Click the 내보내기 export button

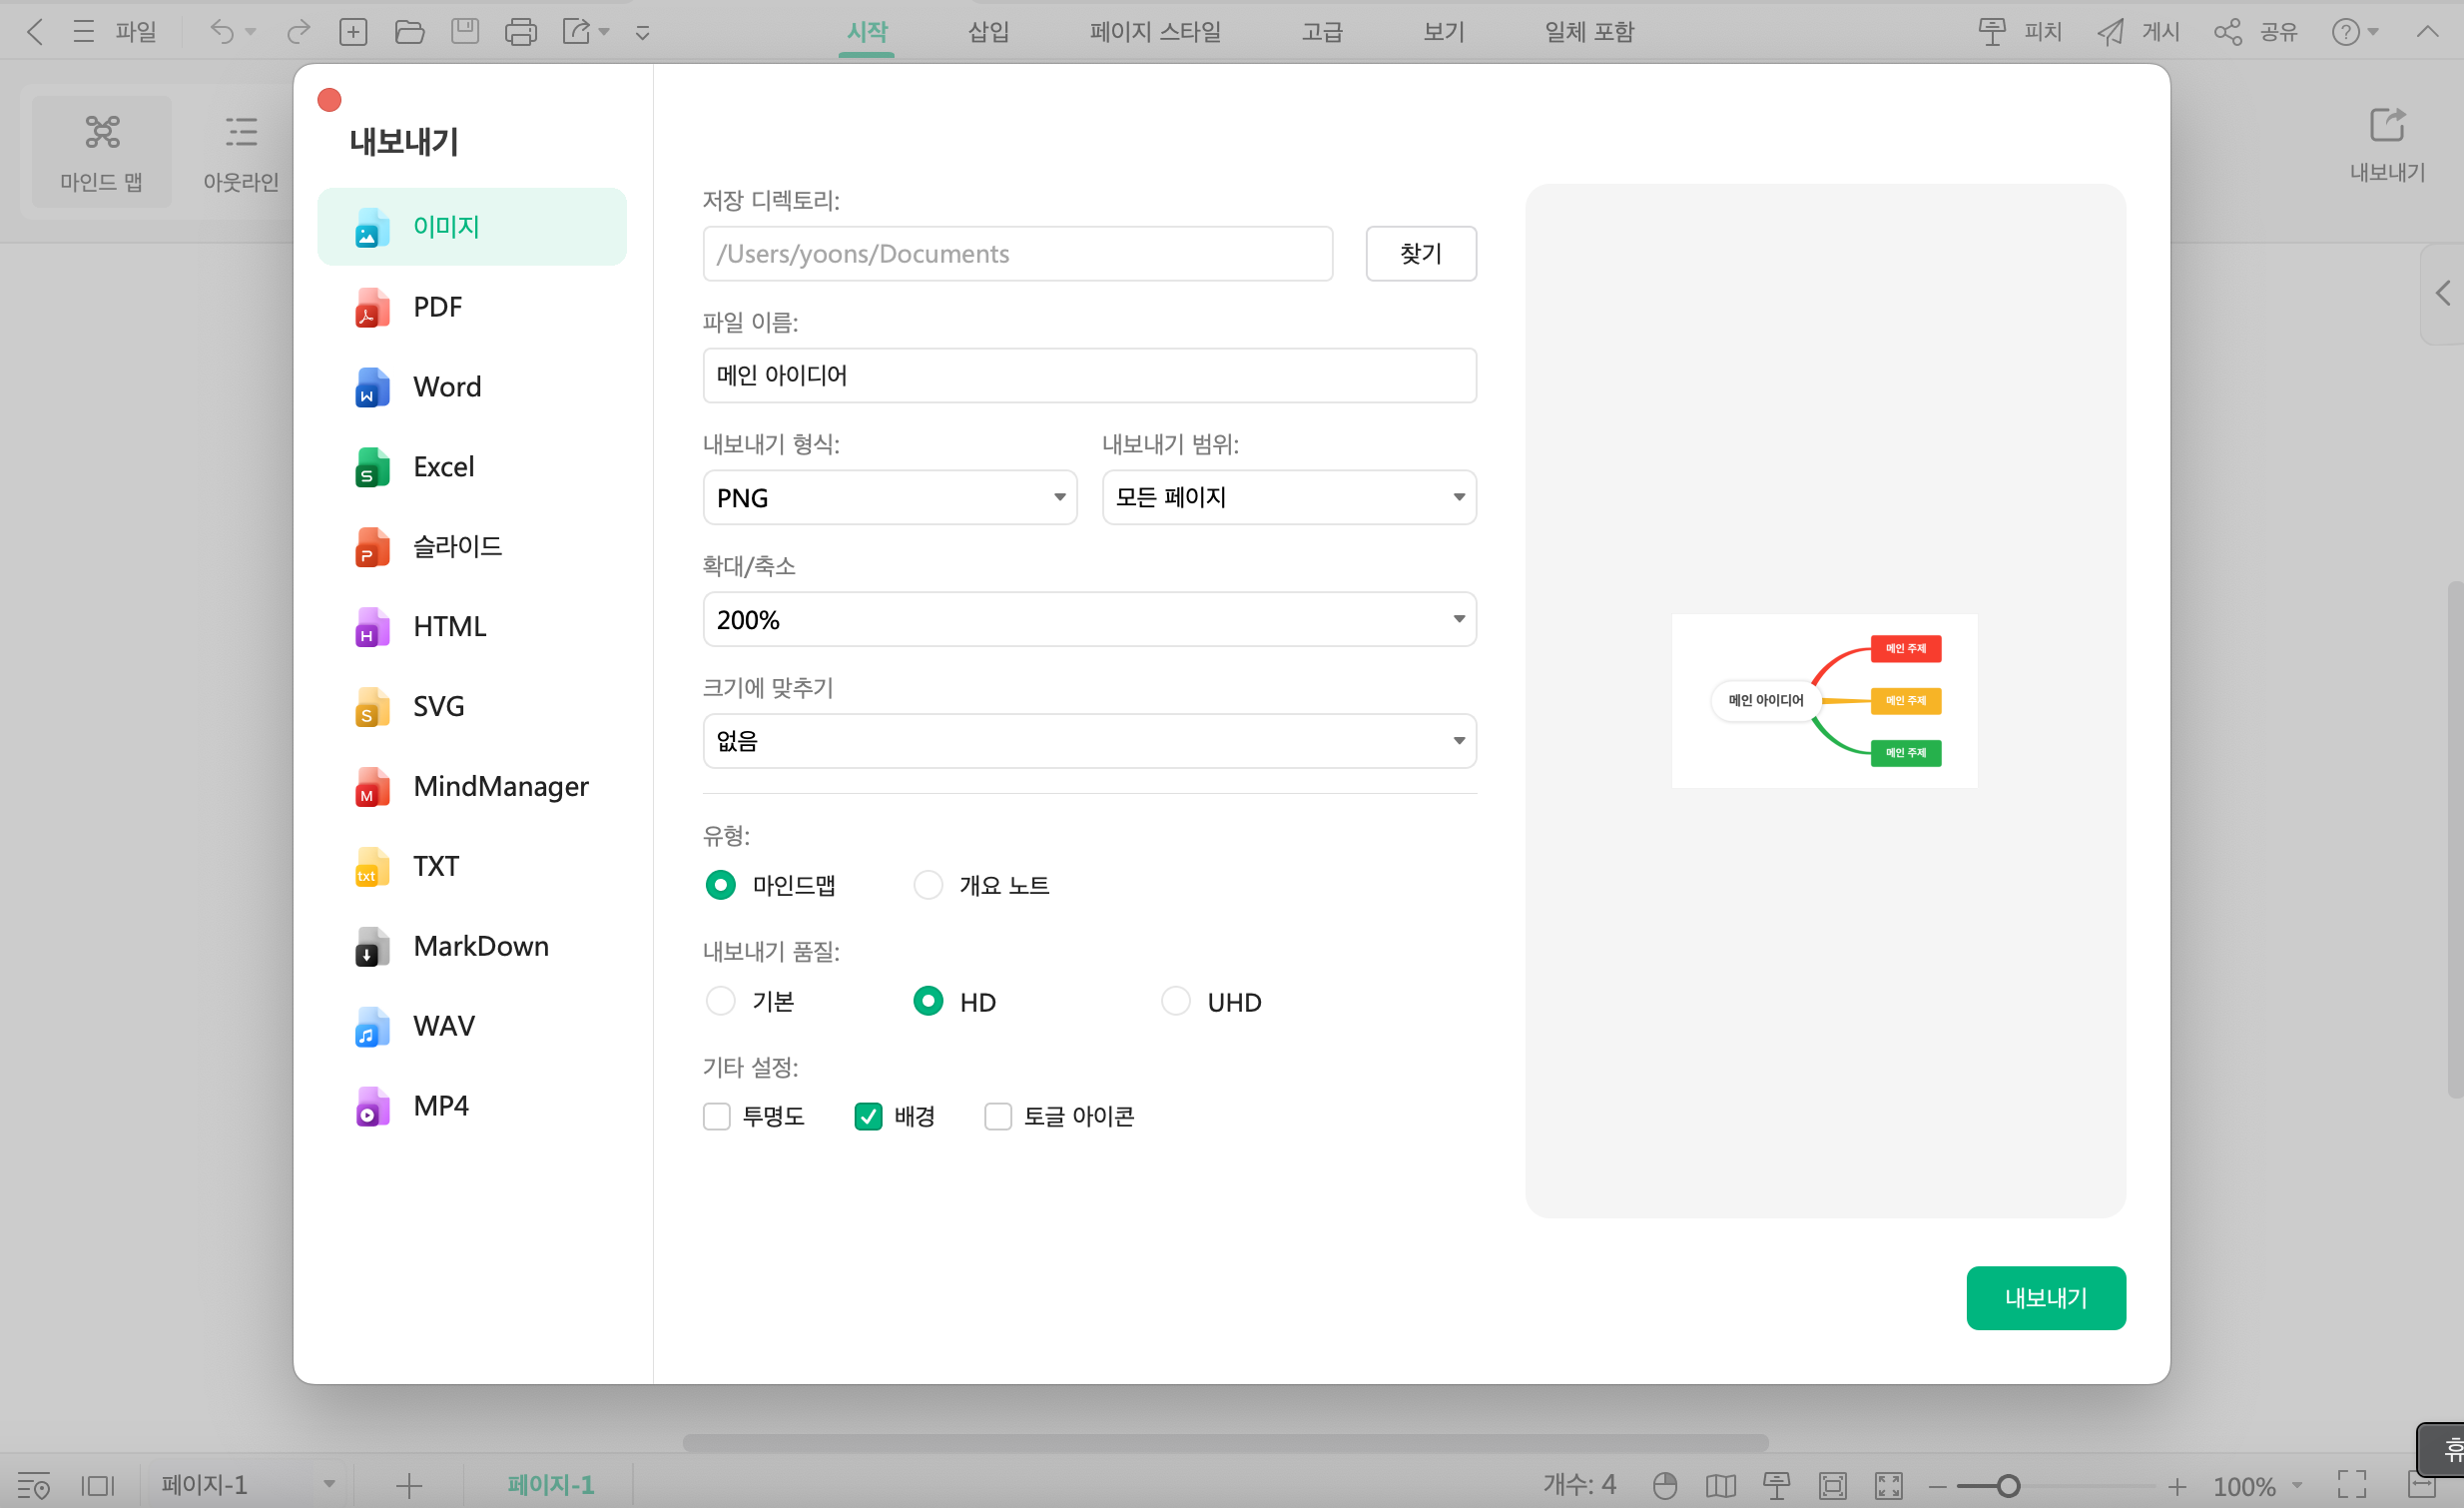2047,1297
